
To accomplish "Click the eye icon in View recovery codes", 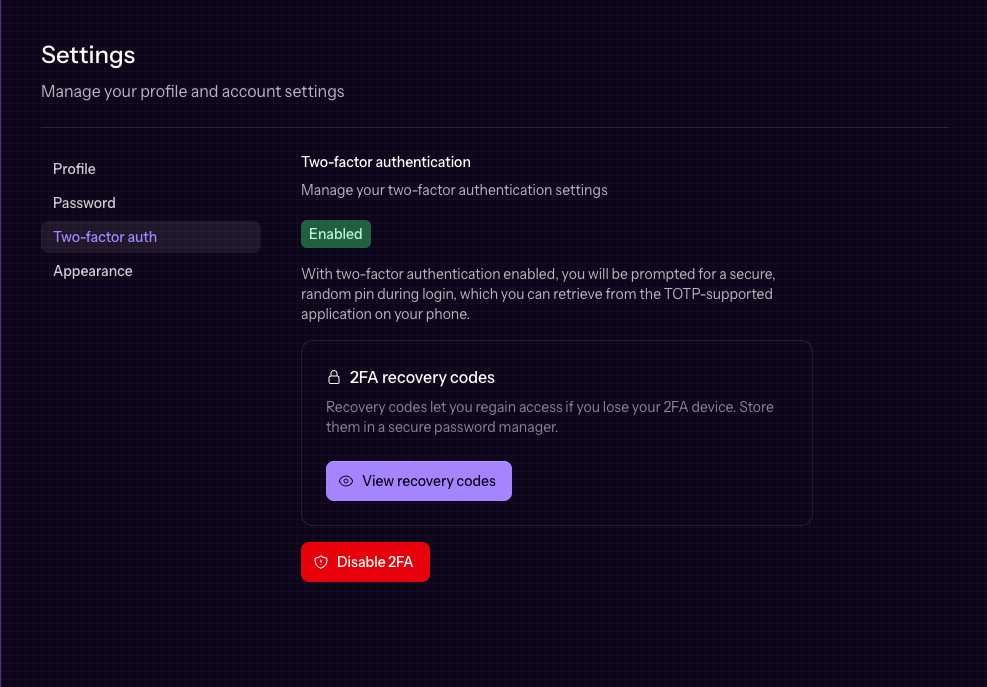I will click(346, 481).
